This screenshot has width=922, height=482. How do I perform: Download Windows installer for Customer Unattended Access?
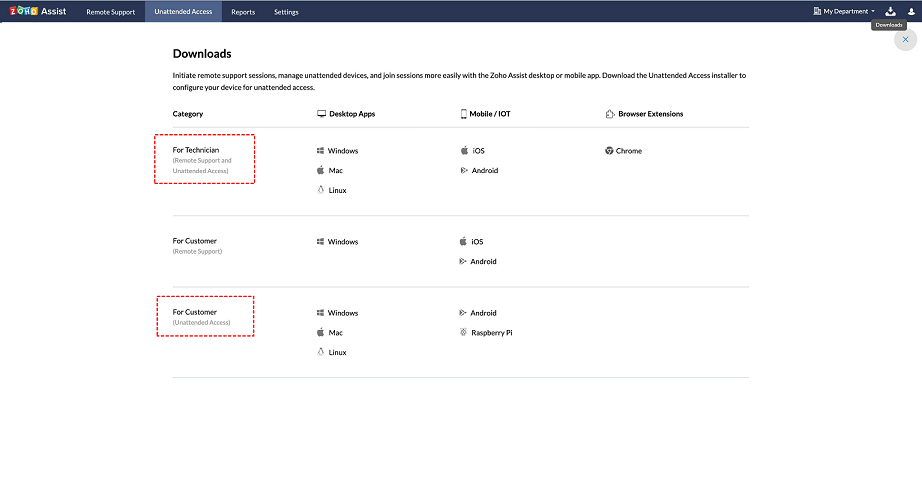pos(338,313)
